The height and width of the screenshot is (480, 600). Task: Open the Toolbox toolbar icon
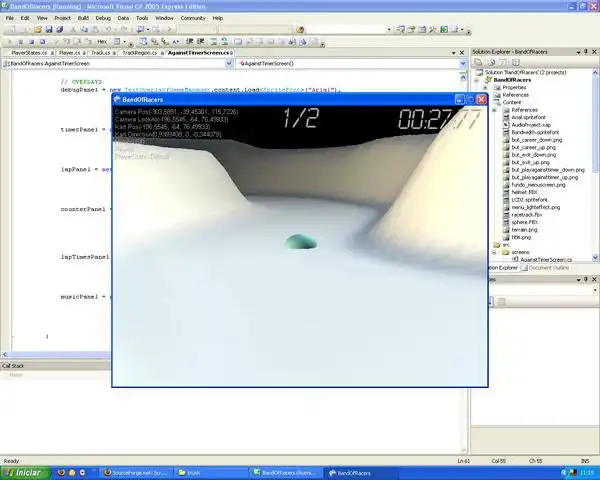(x=433, y=29)
